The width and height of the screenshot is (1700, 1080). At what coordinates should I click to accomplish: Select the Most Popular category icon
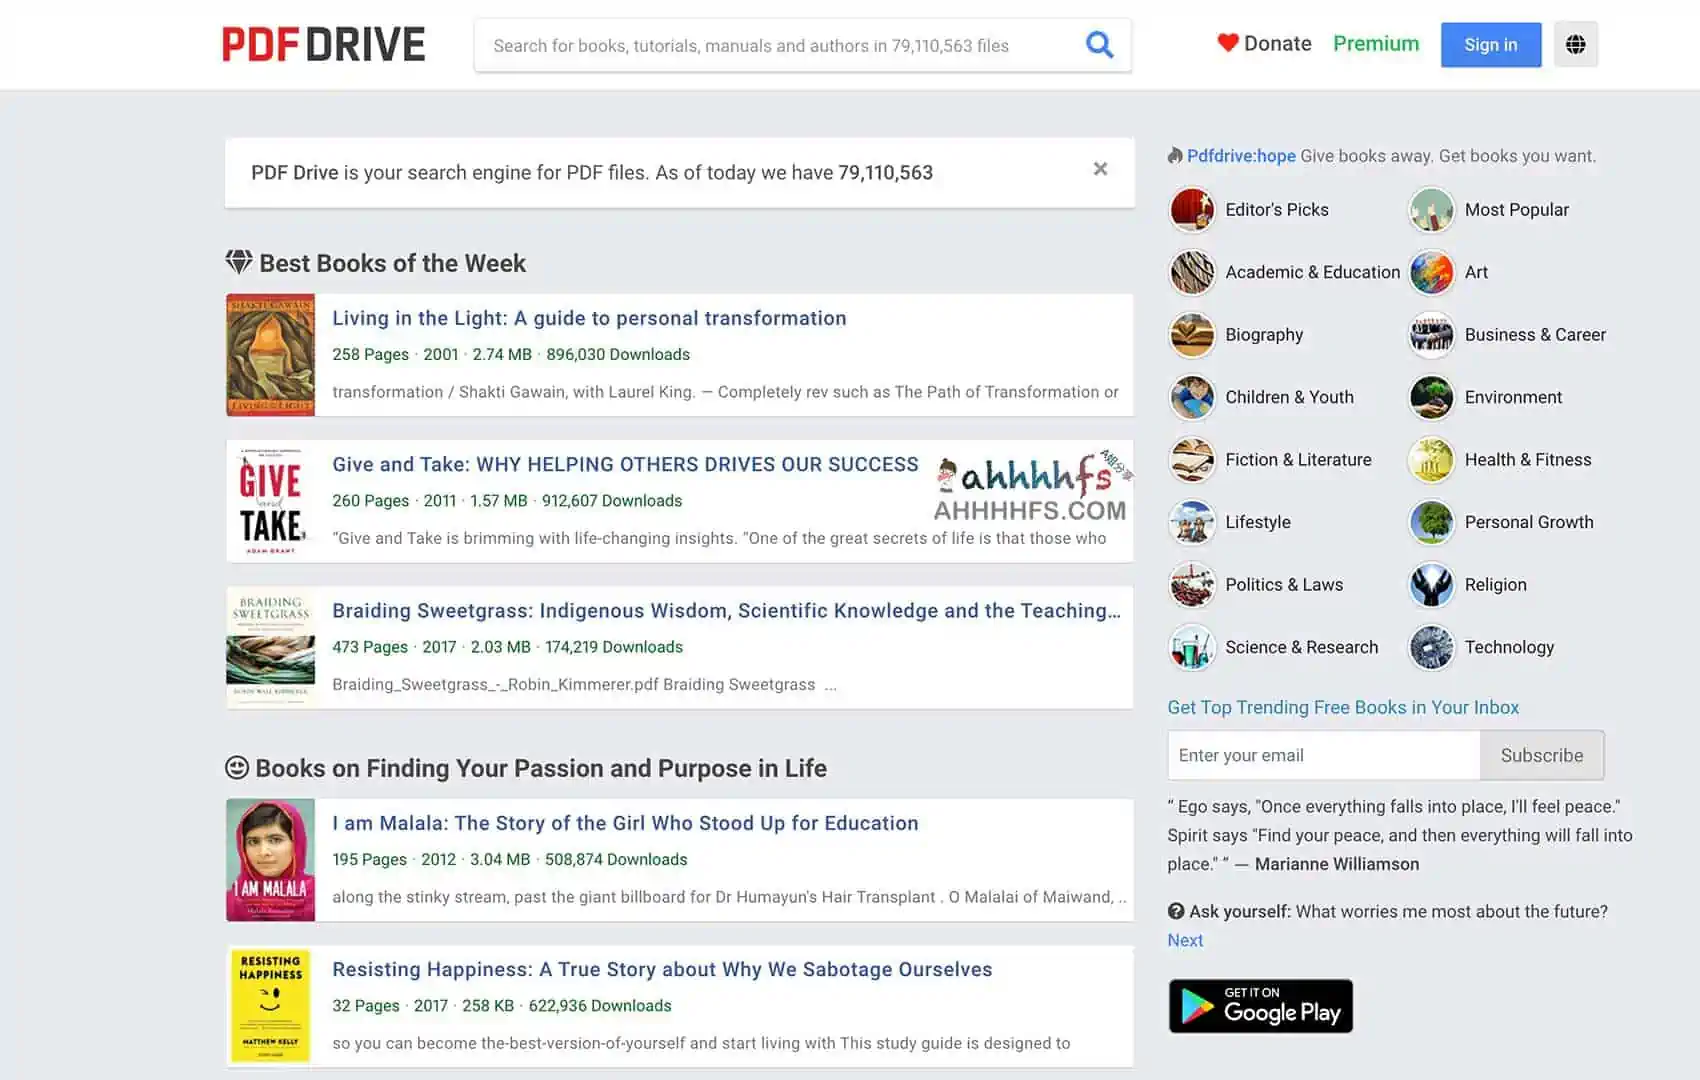pyautogui.click(x=1431, y=210)
